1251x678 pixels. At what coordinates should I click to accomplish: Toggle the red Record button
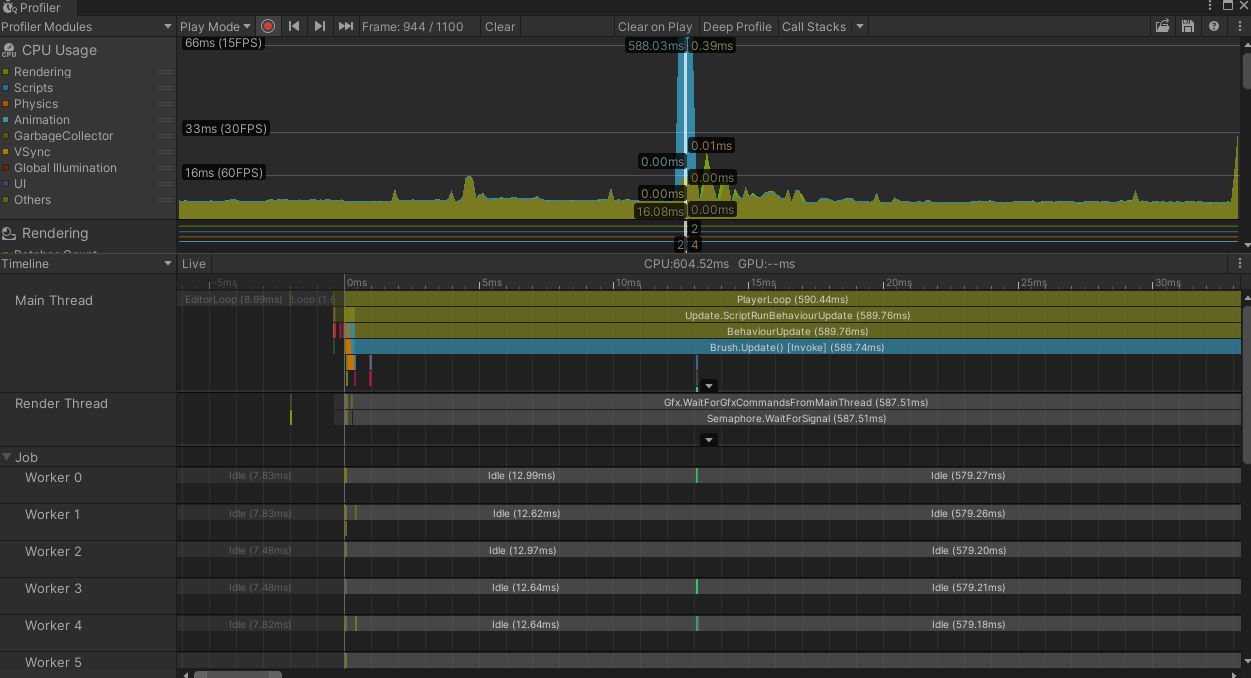click(268, 27)
